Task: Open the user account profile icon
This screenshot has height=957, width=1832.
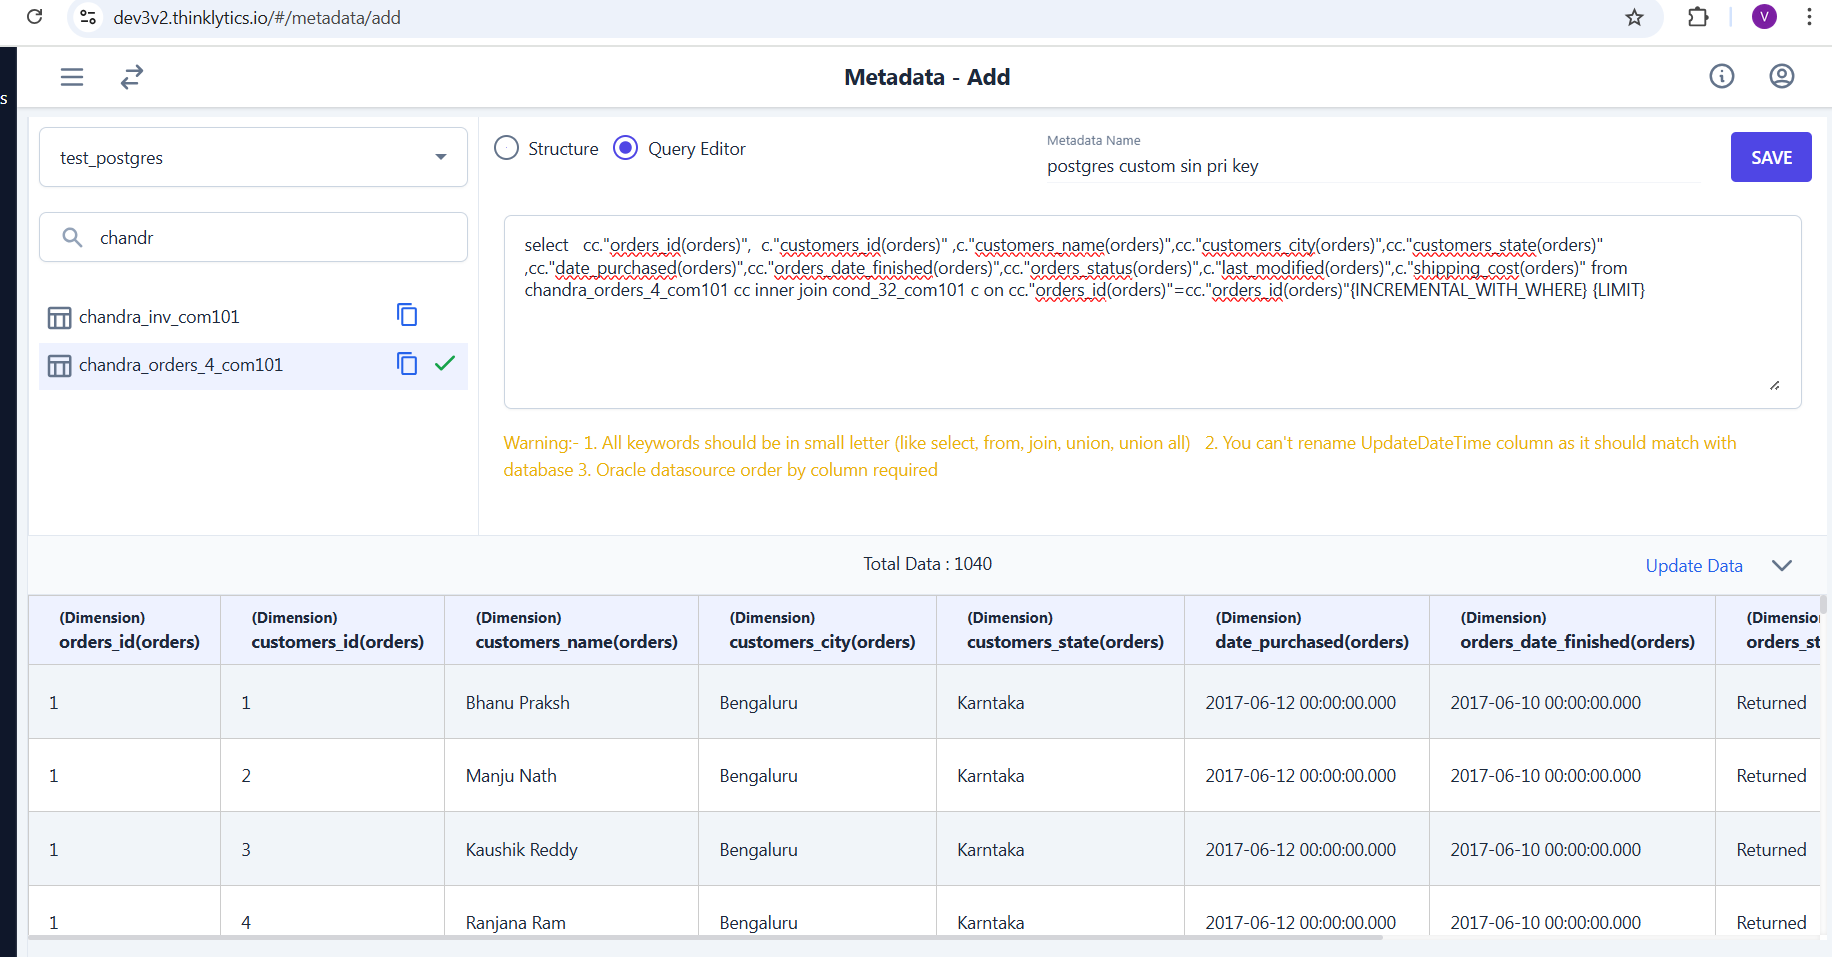Action: (1781, 76)
